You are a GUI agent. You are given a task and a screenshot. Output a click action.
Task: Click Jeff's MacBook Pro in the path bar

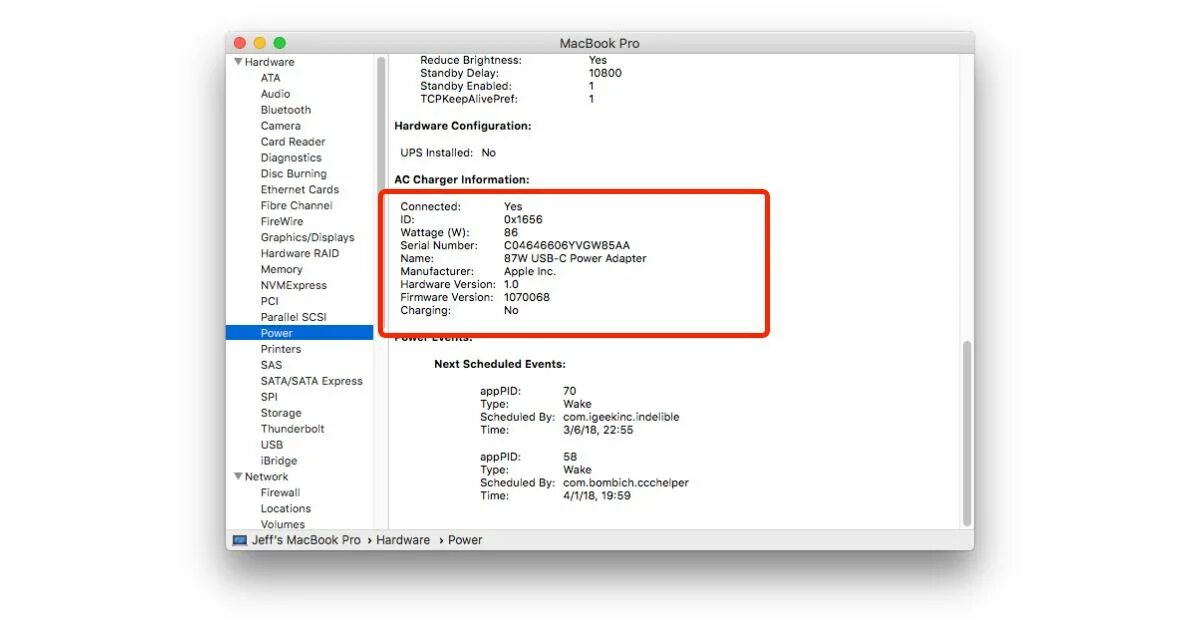point(306,540)
